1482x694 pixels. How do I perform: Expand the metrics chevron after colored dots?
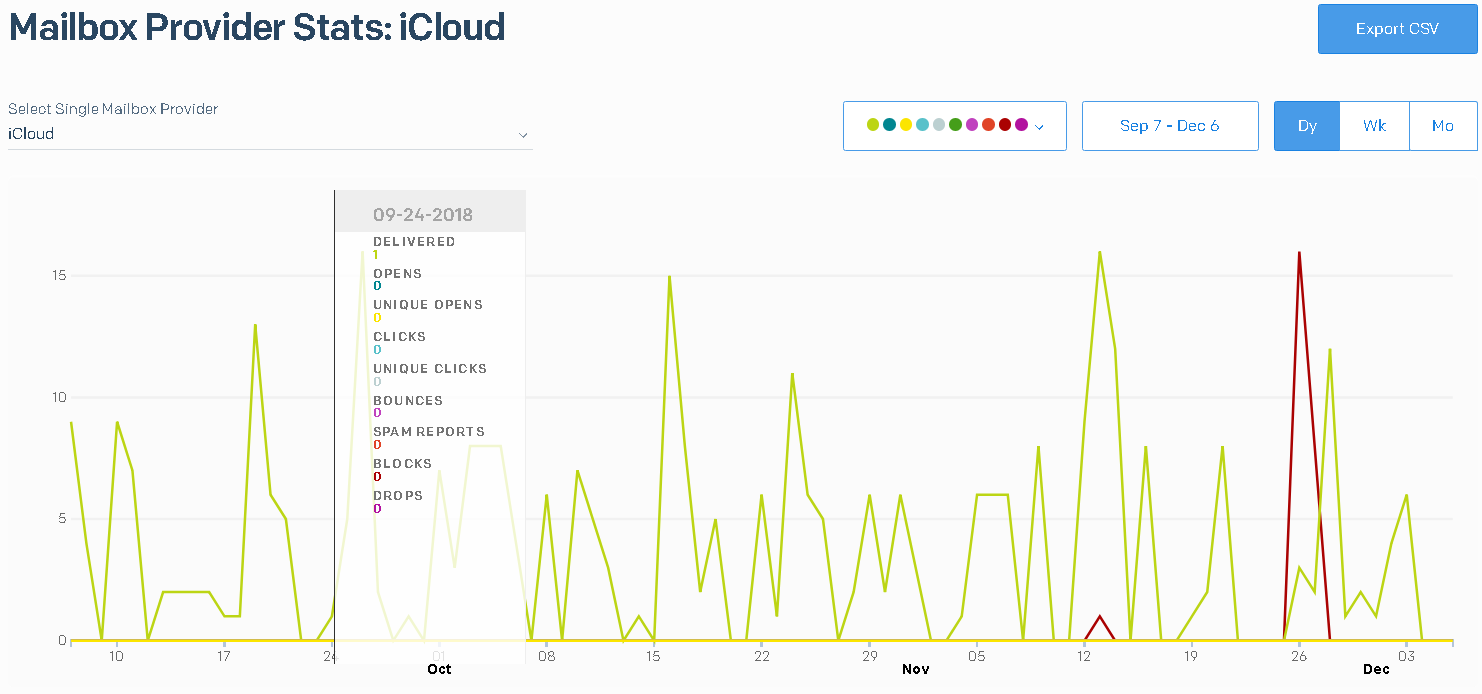click(1039, 127)
